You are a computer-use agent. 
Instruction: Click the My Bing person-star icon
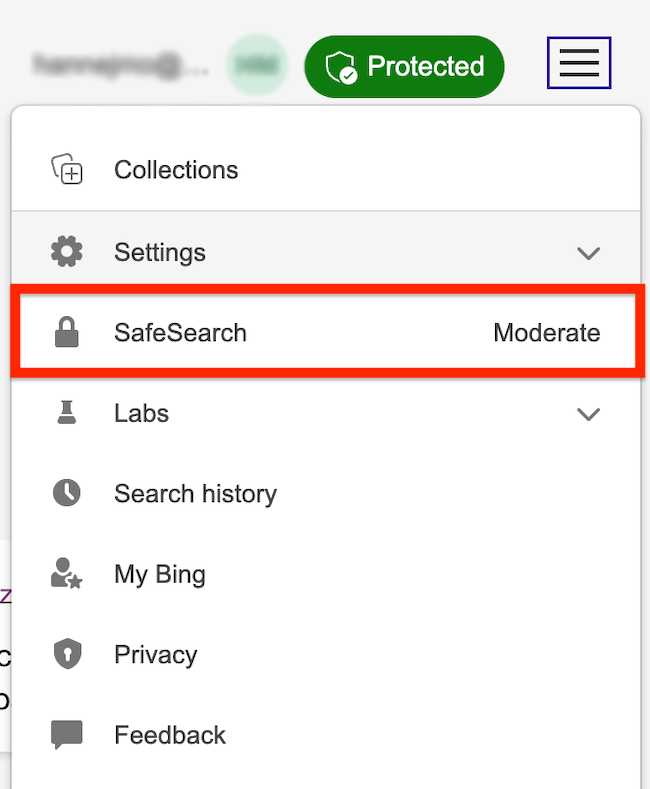(66, 573)
